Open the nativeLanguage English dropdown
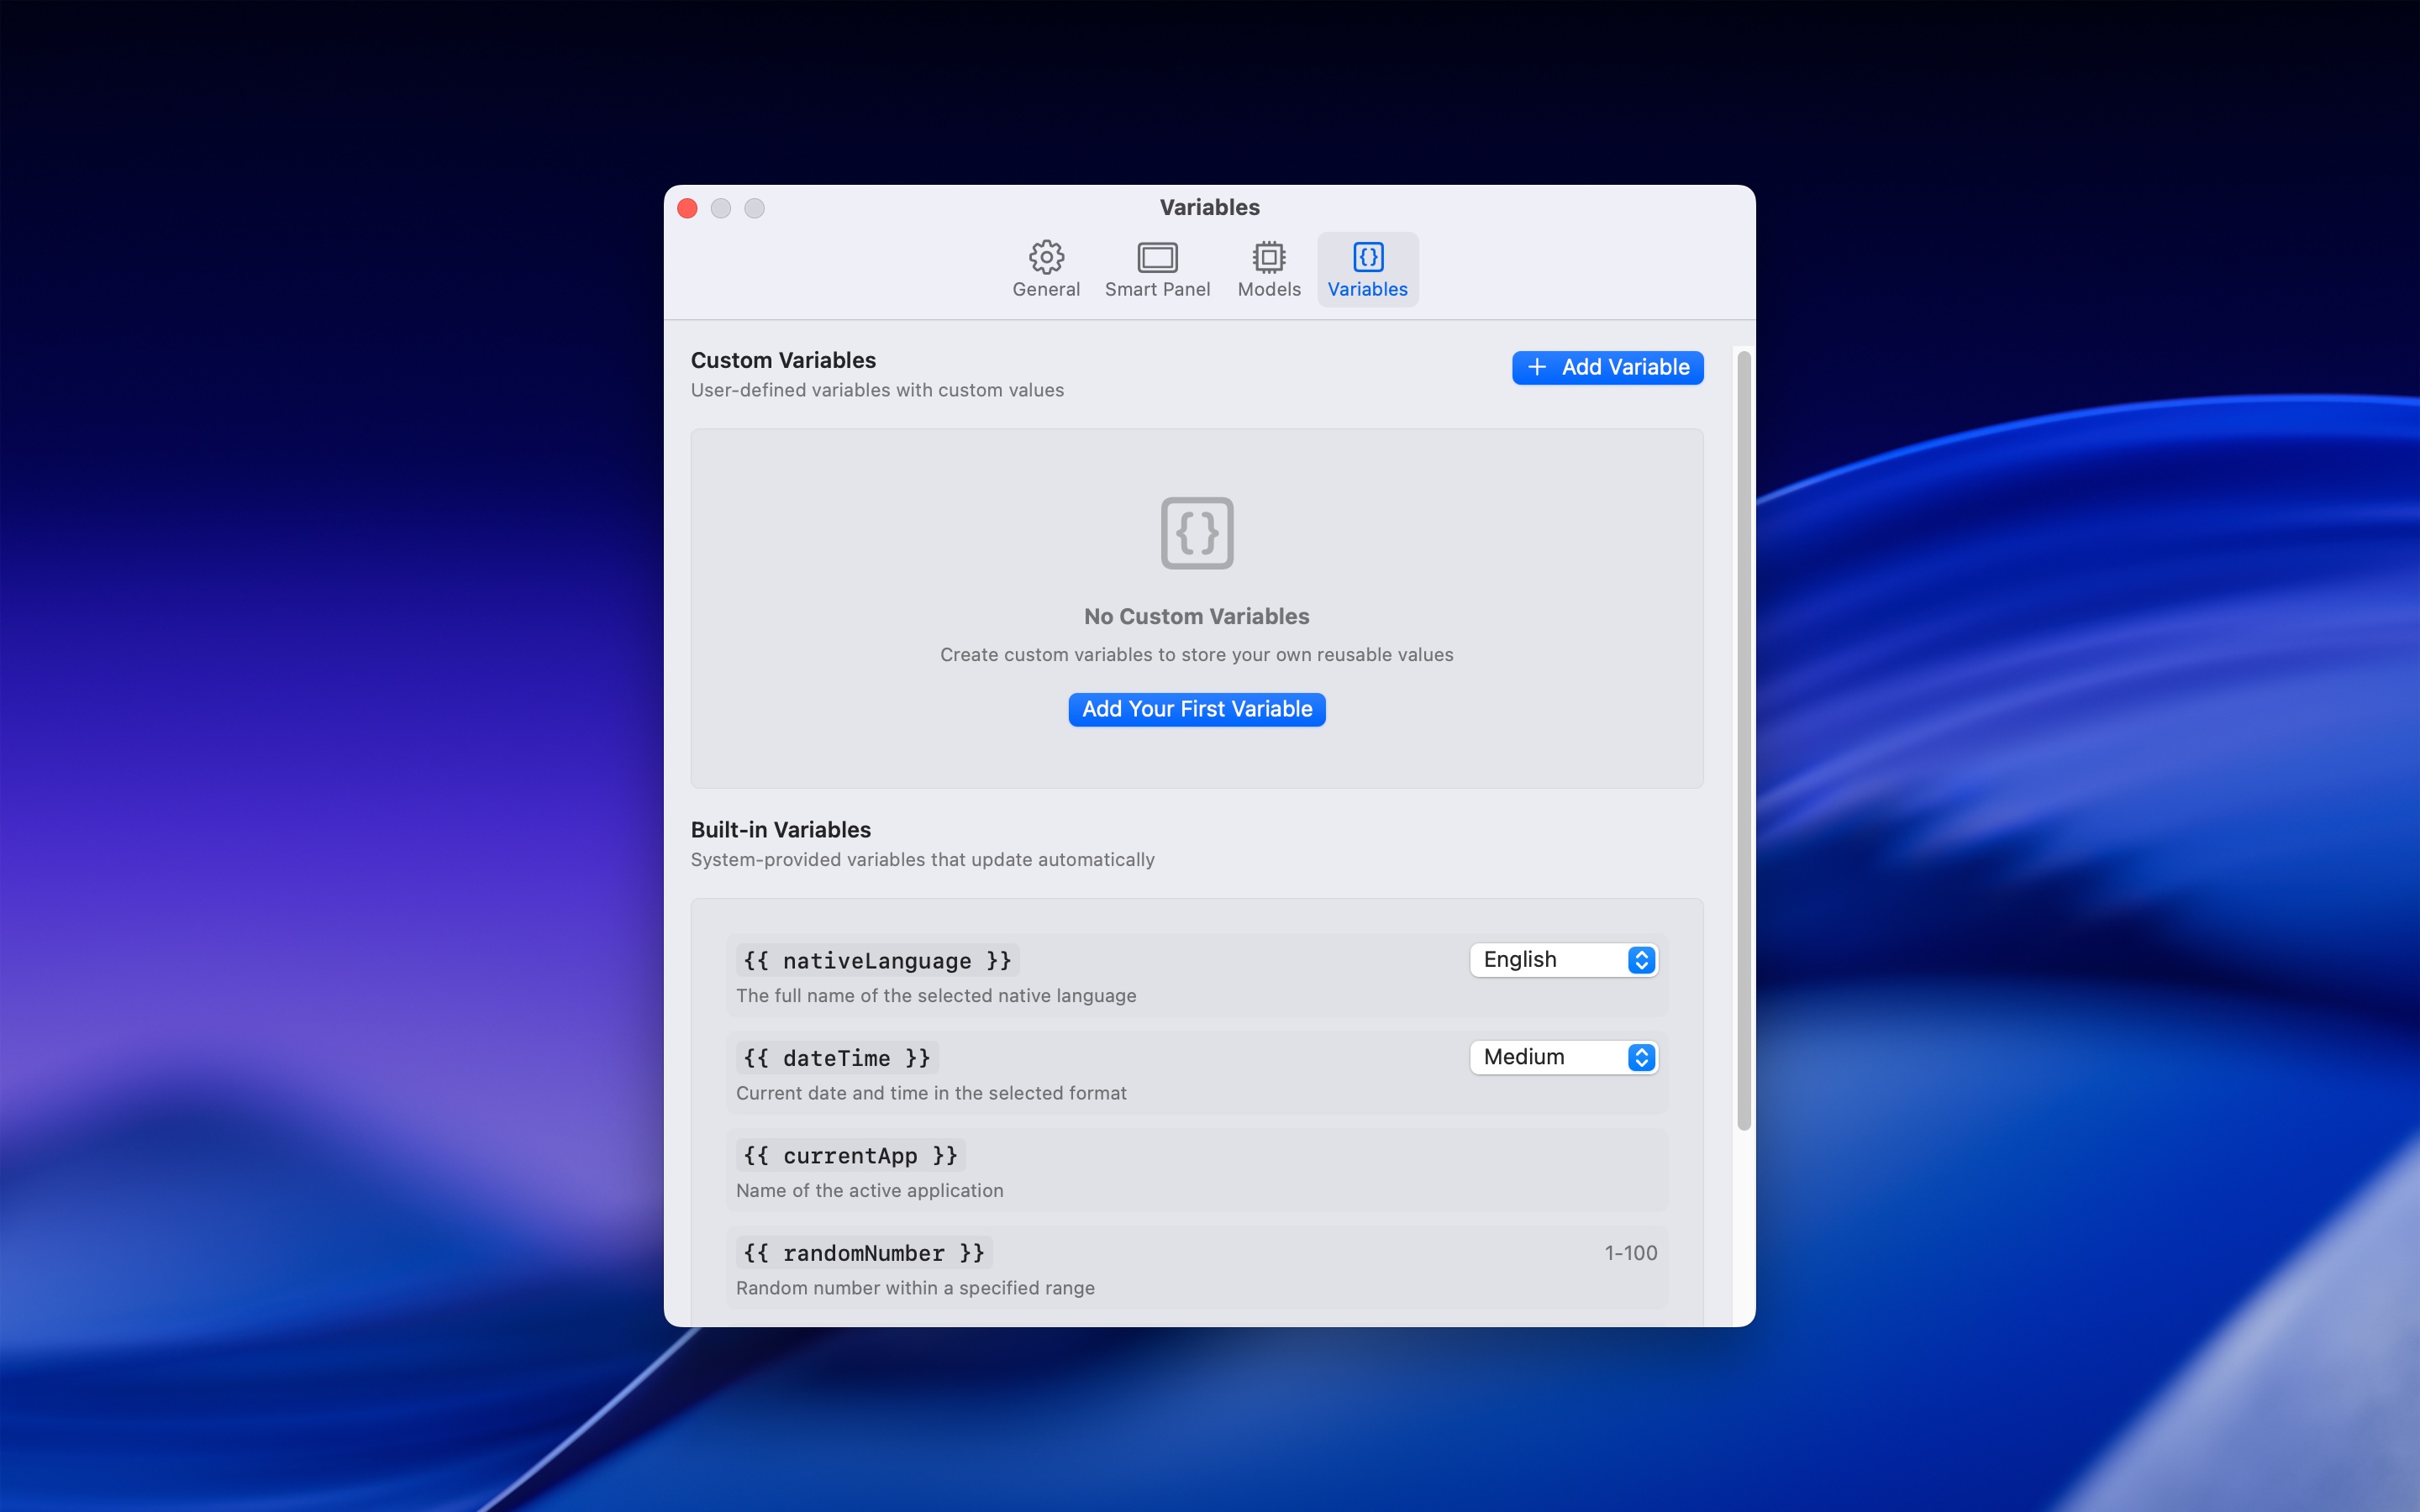The image size is (2420, 1512). [1564, 960]
